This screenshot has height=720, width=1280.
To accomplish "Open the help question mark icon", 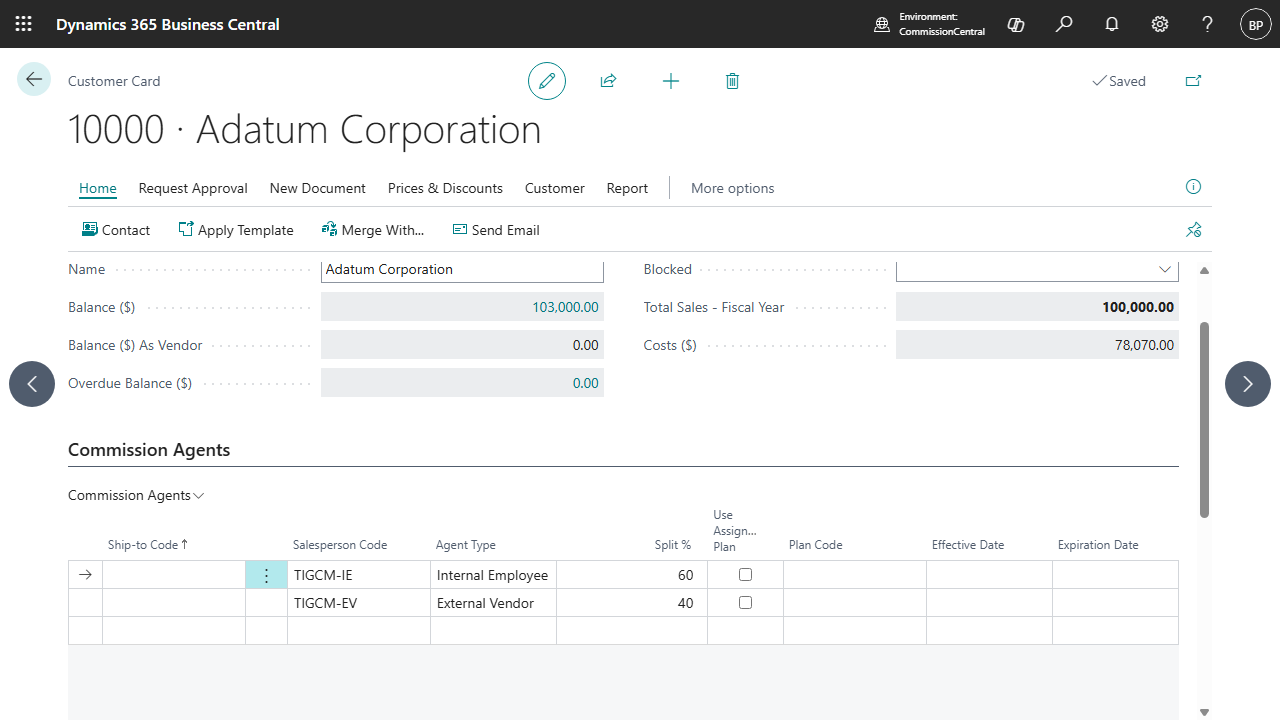I will pyautogui.click(x=1208, y=24).
